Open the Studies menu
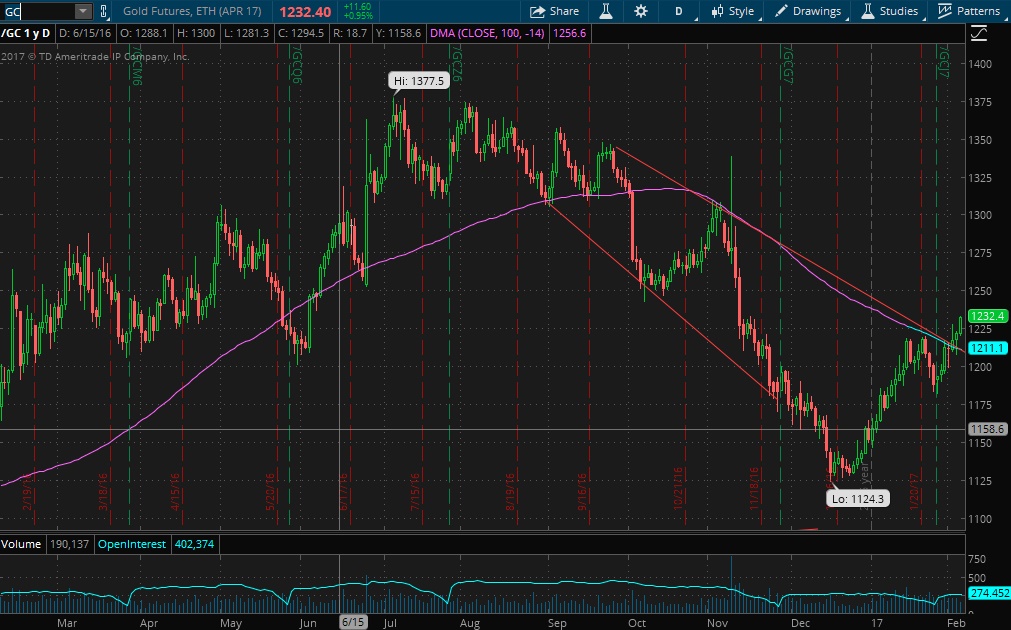Screen dimensions: 1011x630 tap(890, 11)
